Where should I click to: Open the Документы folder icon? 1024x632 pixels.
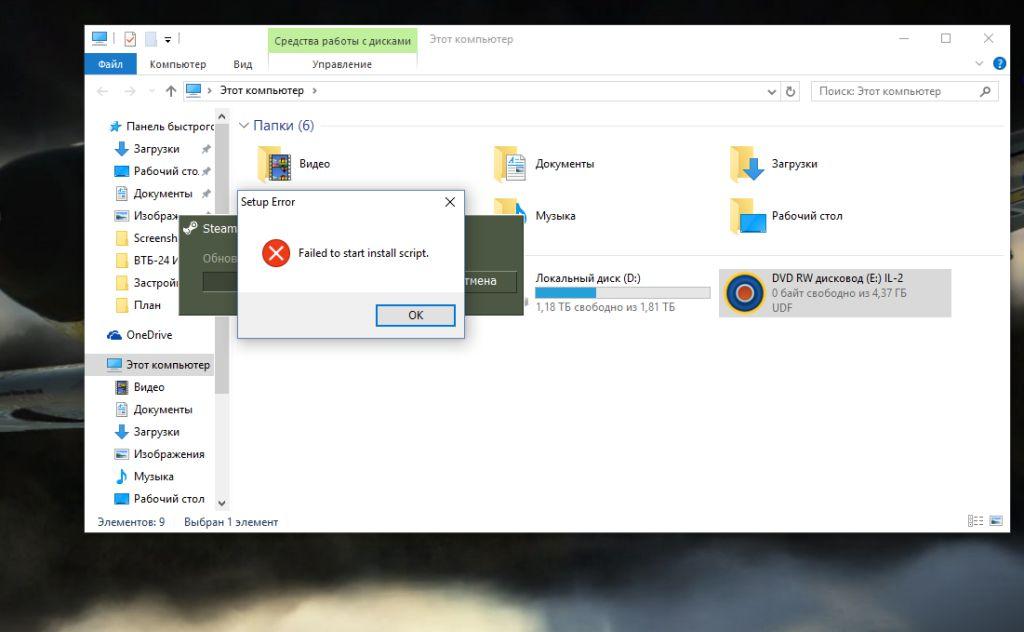510,164
